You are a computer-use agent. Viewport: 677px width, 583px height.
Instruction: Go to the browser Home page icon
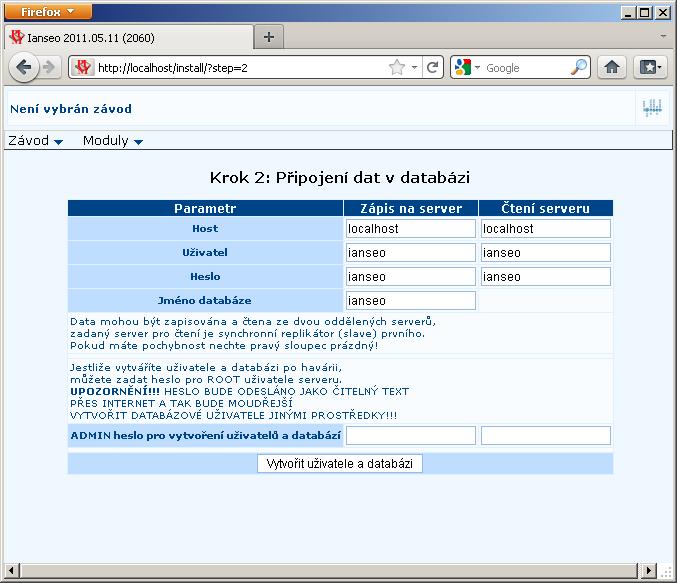612,67
